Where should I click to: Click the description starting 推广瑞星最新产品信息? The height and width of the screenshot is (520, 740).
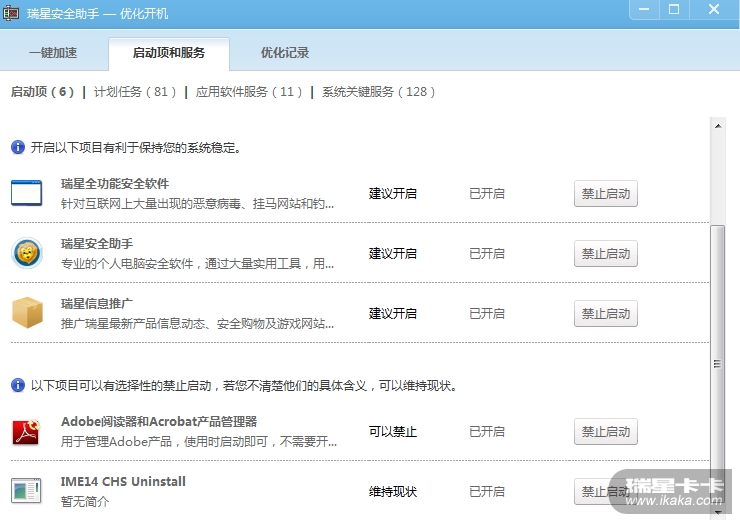click(197, 324)
